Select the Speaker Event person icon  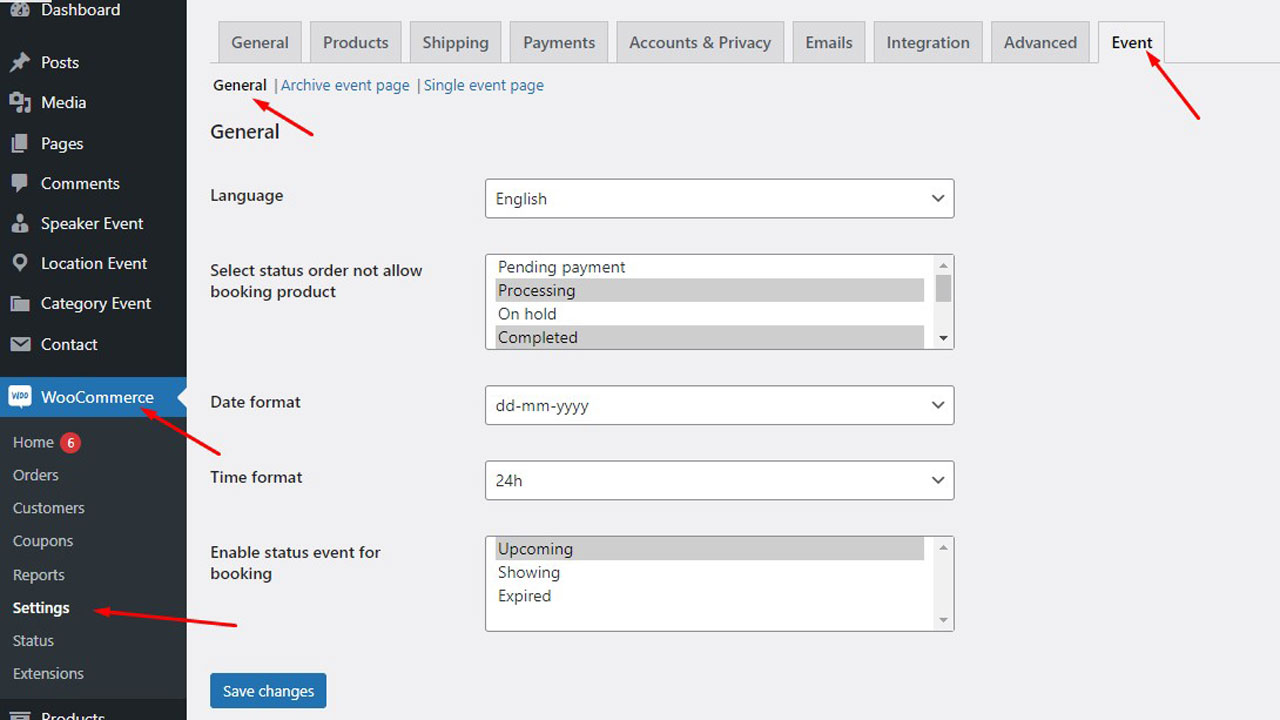[x=20, y=223]
